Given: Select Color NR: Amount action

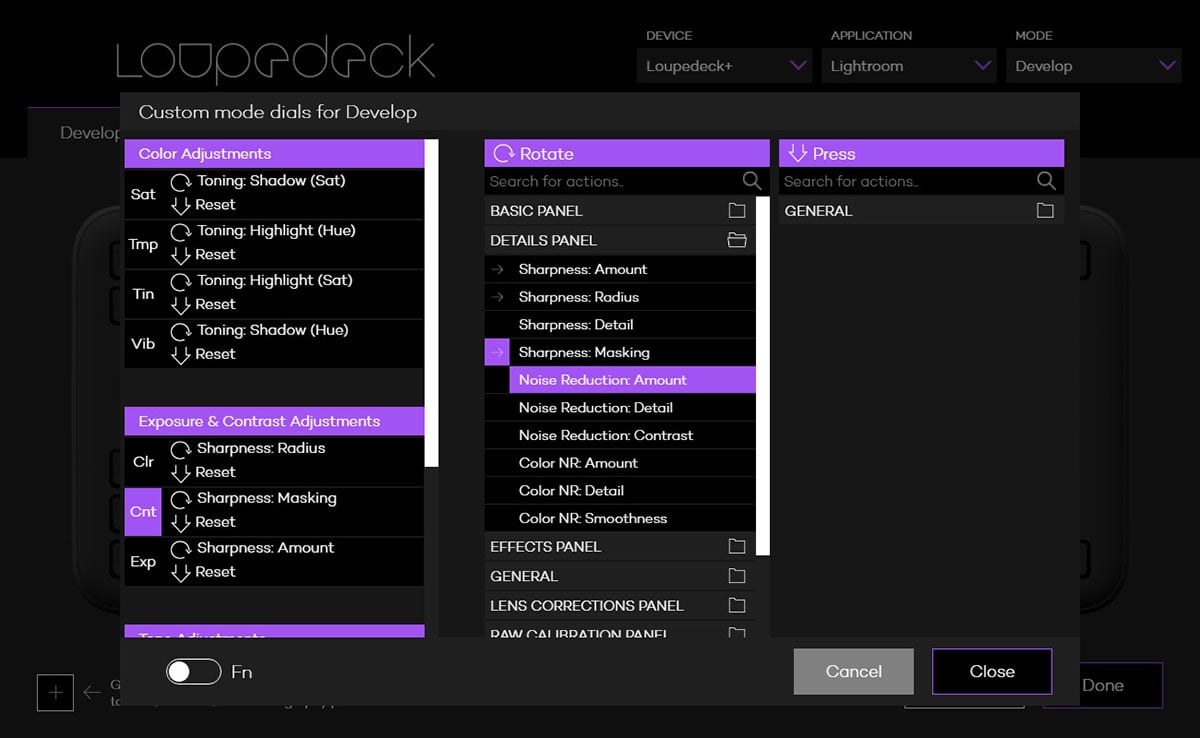Looking at the screenshot, I should [x=620, y=463].
